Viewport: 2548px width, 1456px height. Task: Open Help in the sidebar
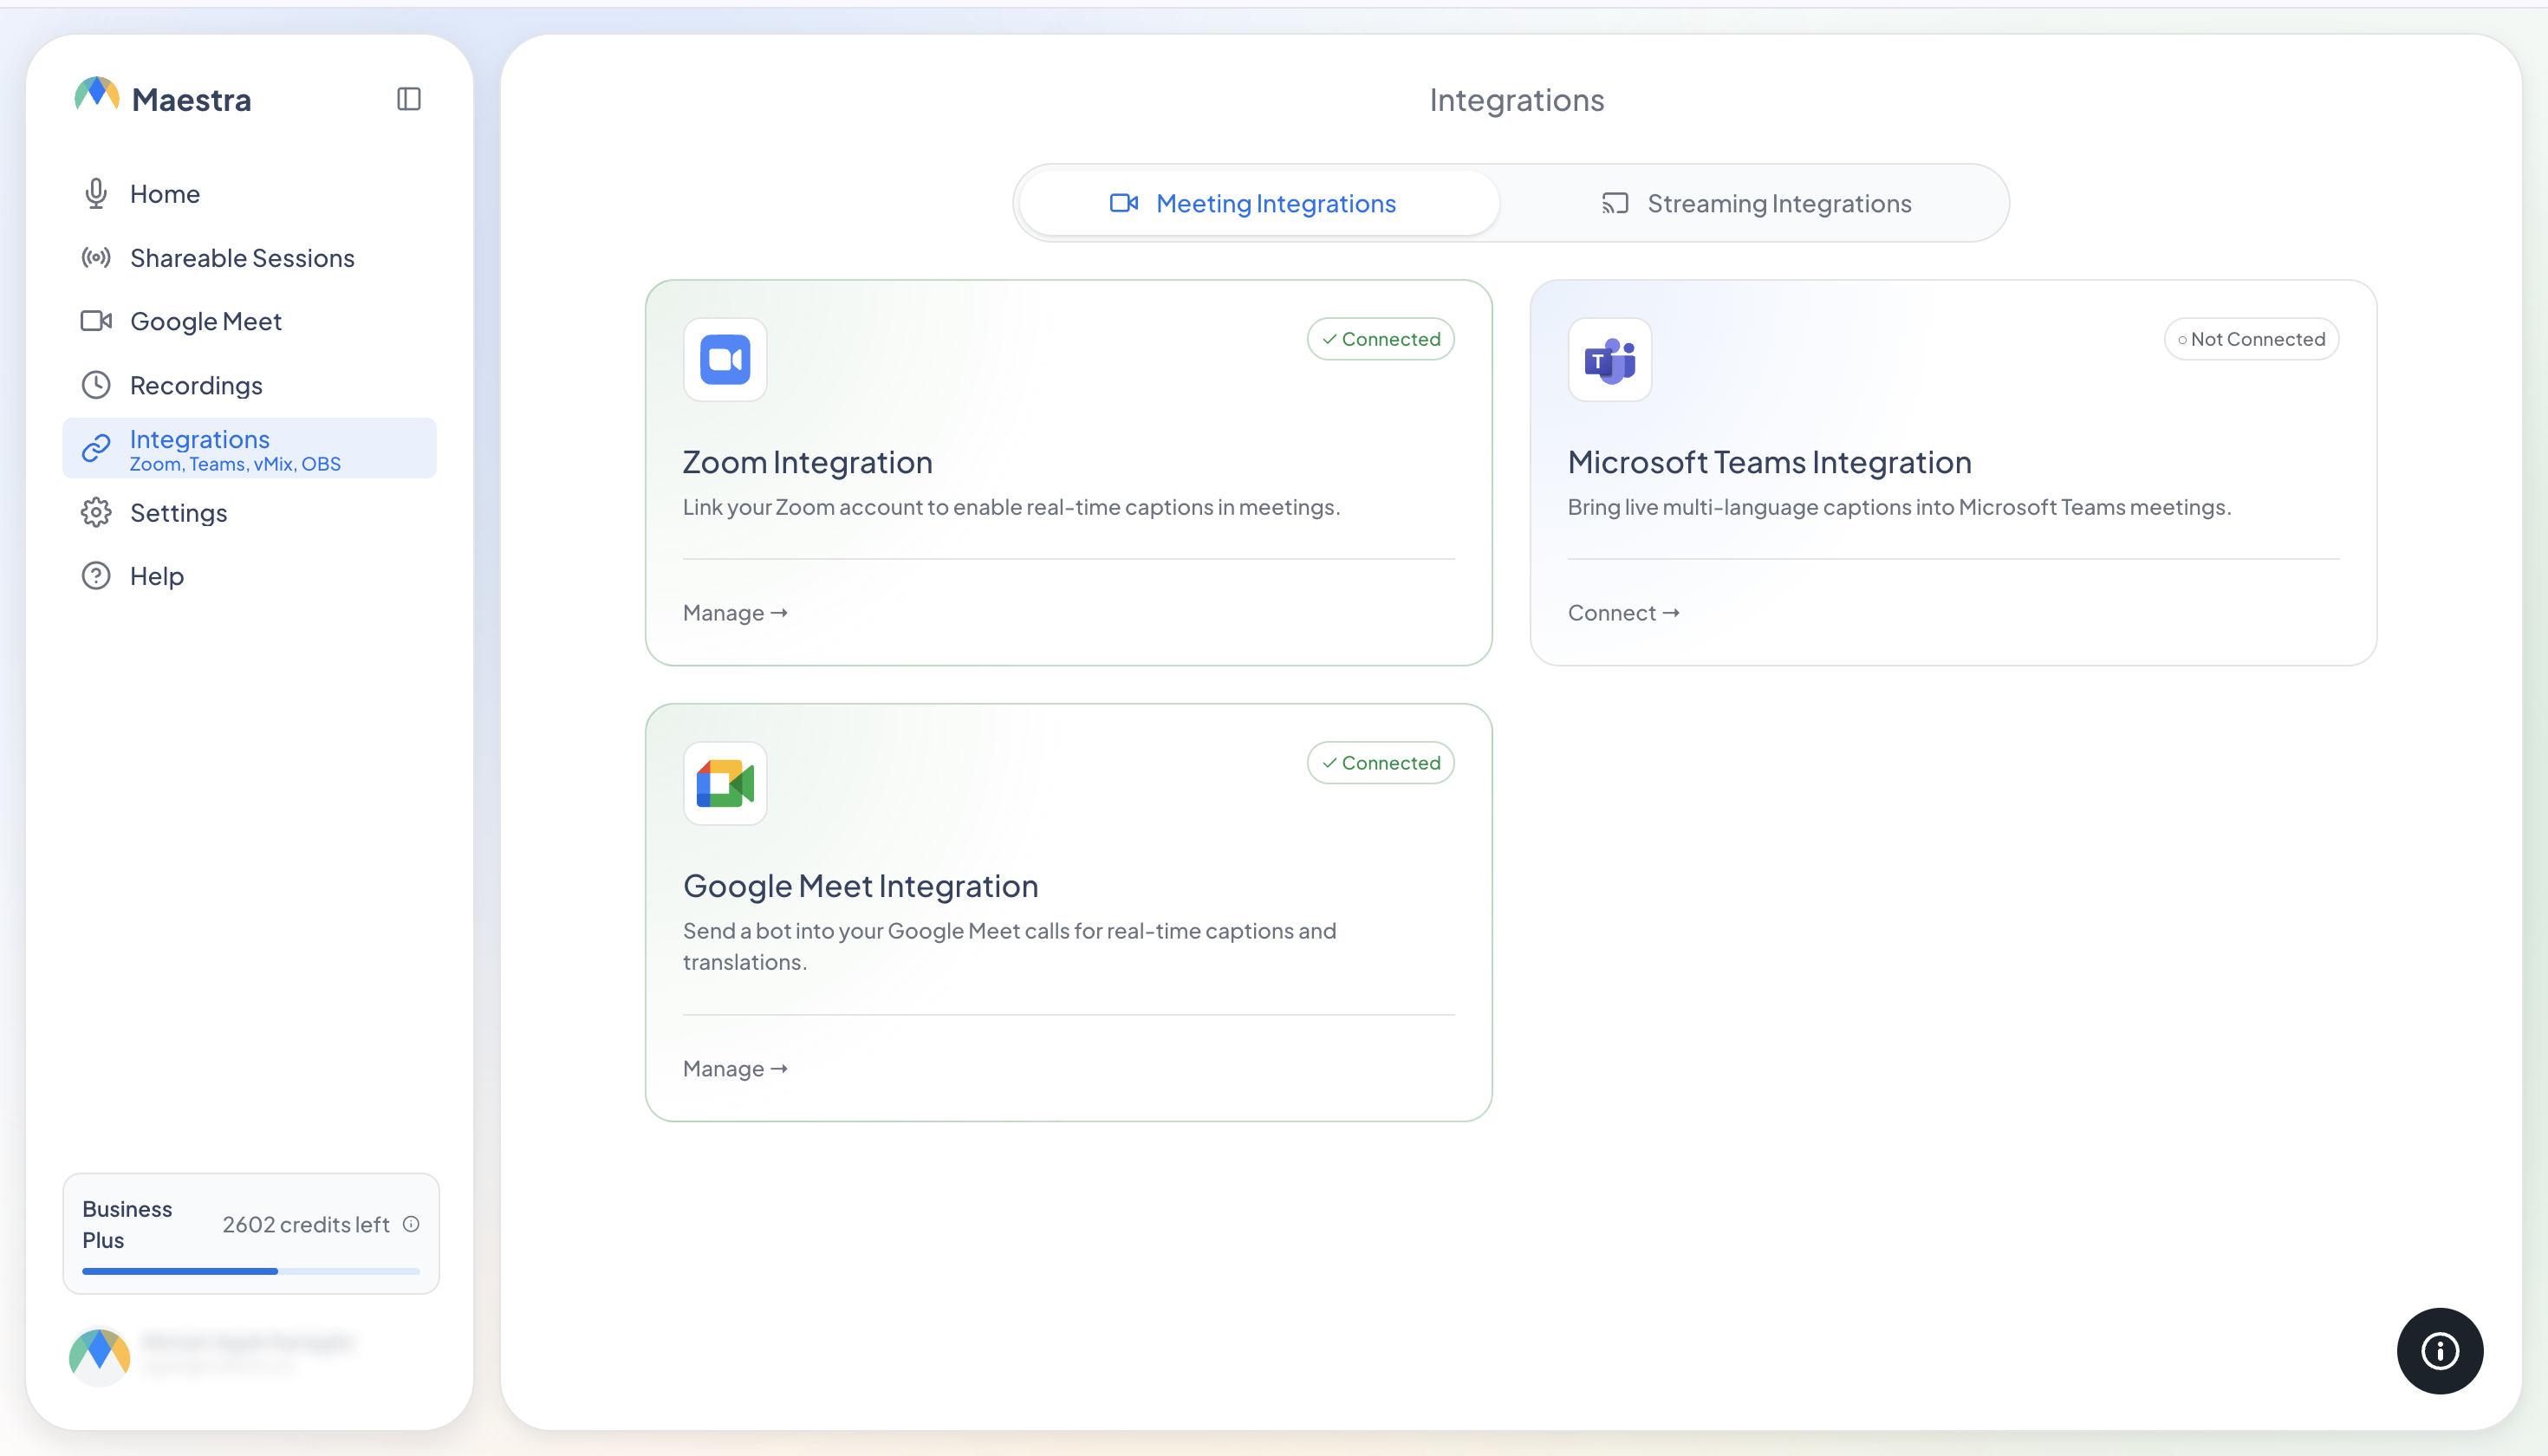[x=249, y=576]
